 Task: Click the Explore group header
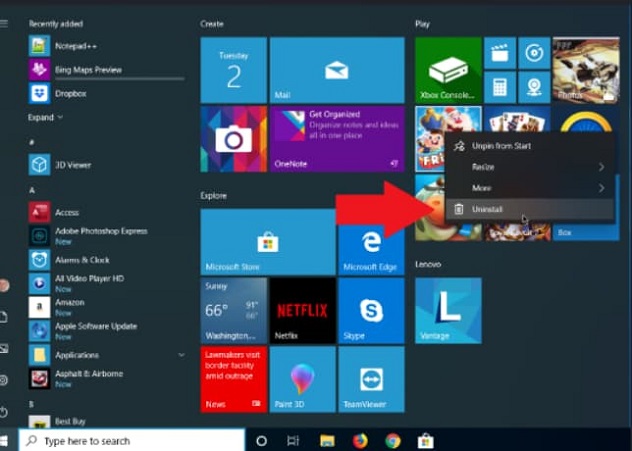coord(214,195)
